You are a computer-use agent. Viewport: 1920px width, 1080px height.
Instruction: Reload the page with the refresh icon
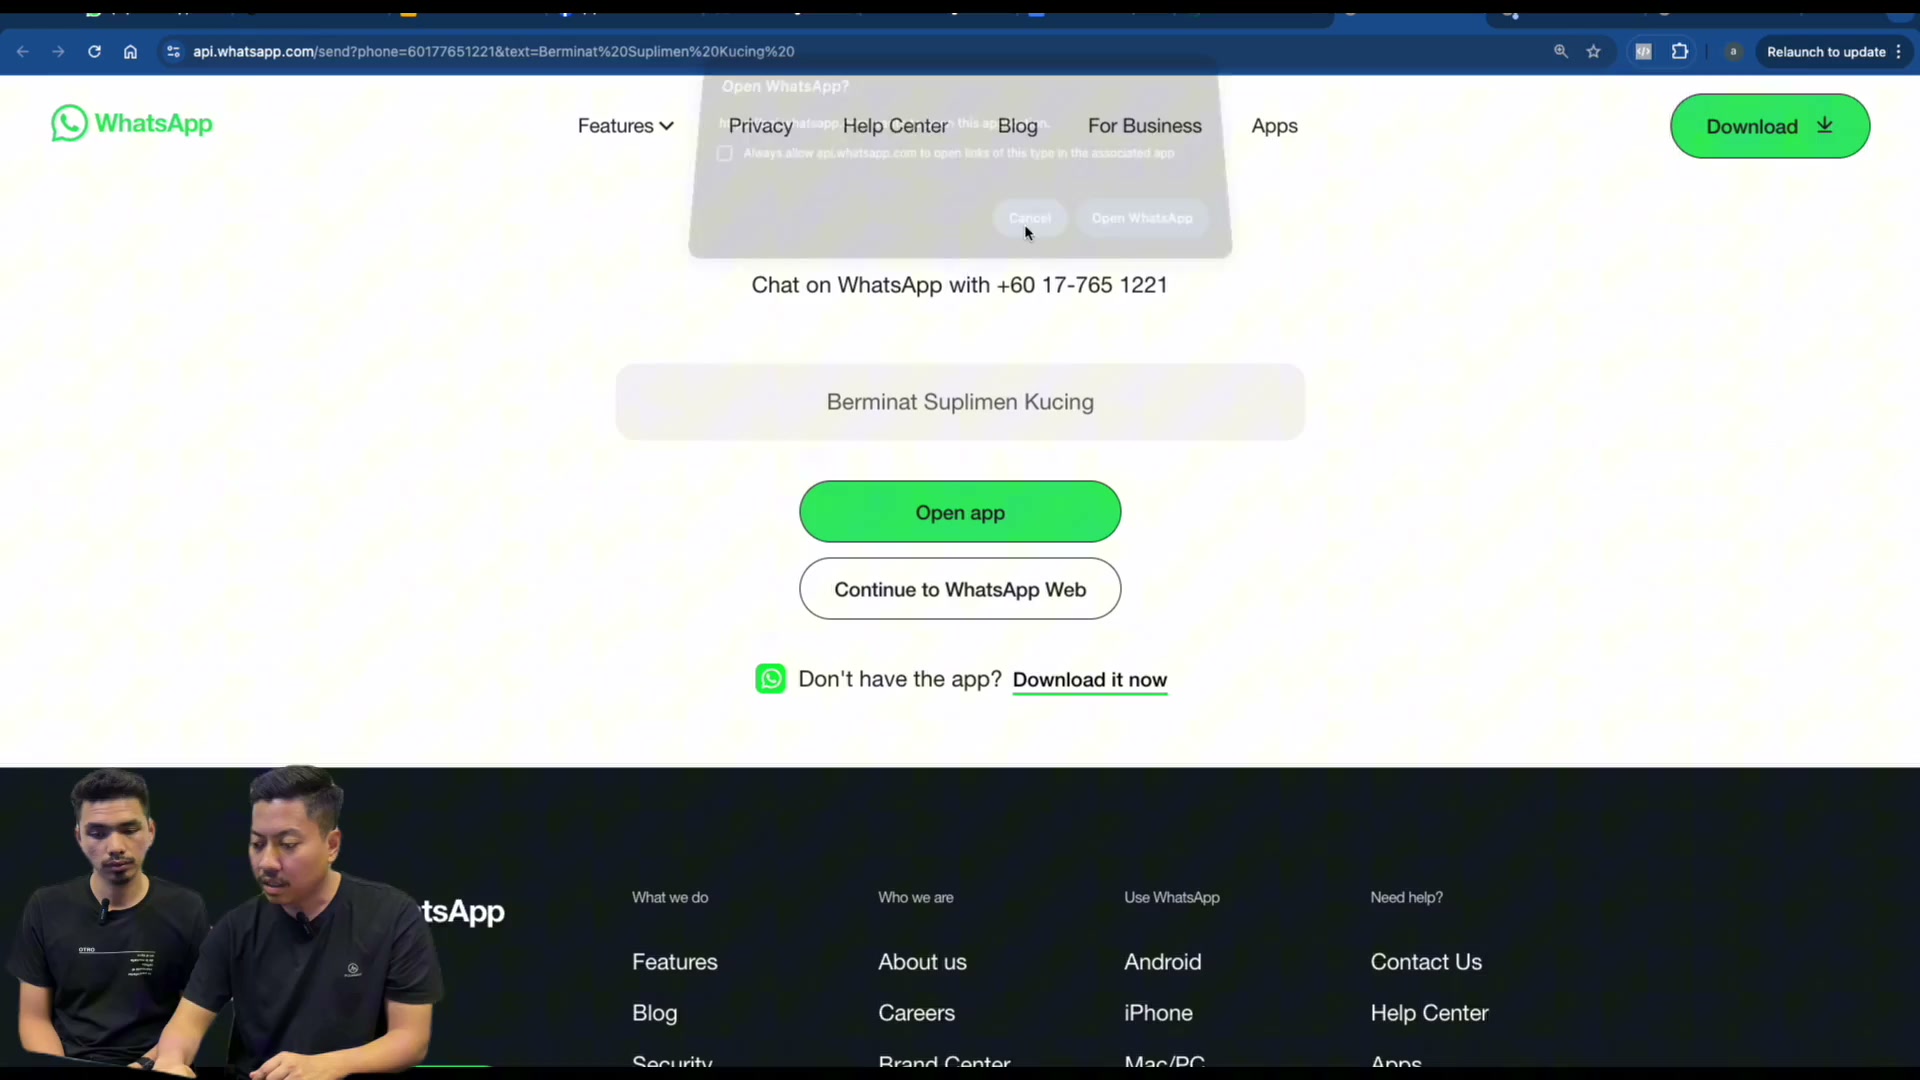click(x=94, y=51)
